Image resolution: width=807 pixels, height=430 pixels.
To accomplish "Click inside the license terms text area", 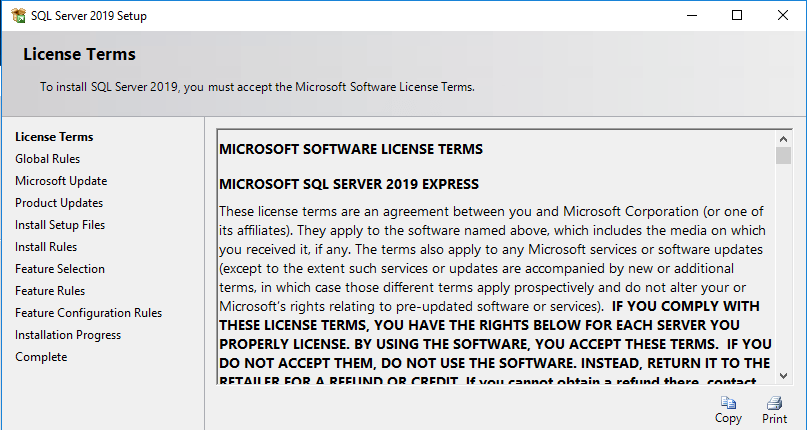I will (497, 257).
